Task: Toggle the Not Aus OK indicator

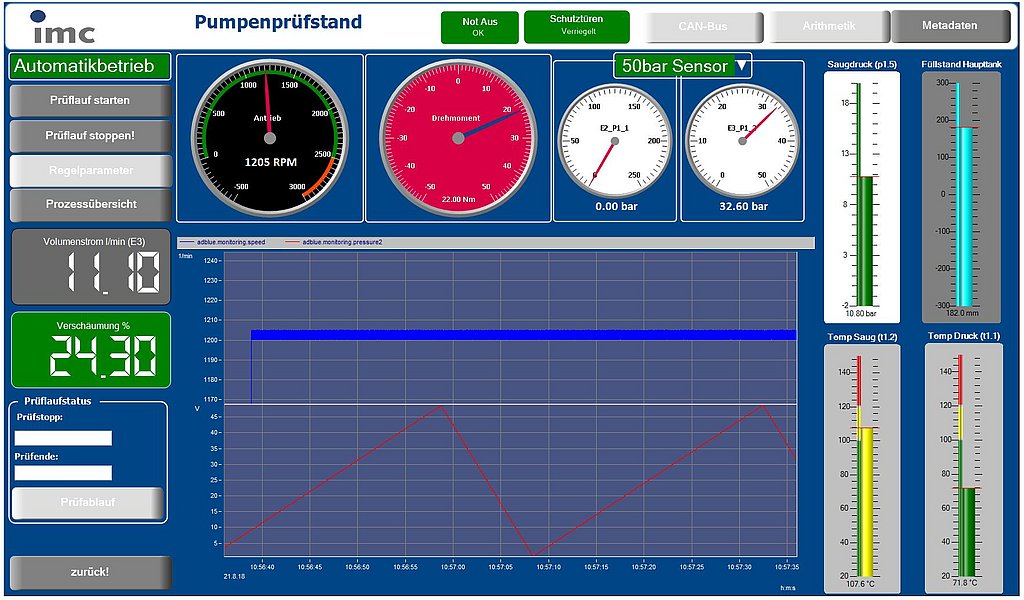Action: (479, 27)
